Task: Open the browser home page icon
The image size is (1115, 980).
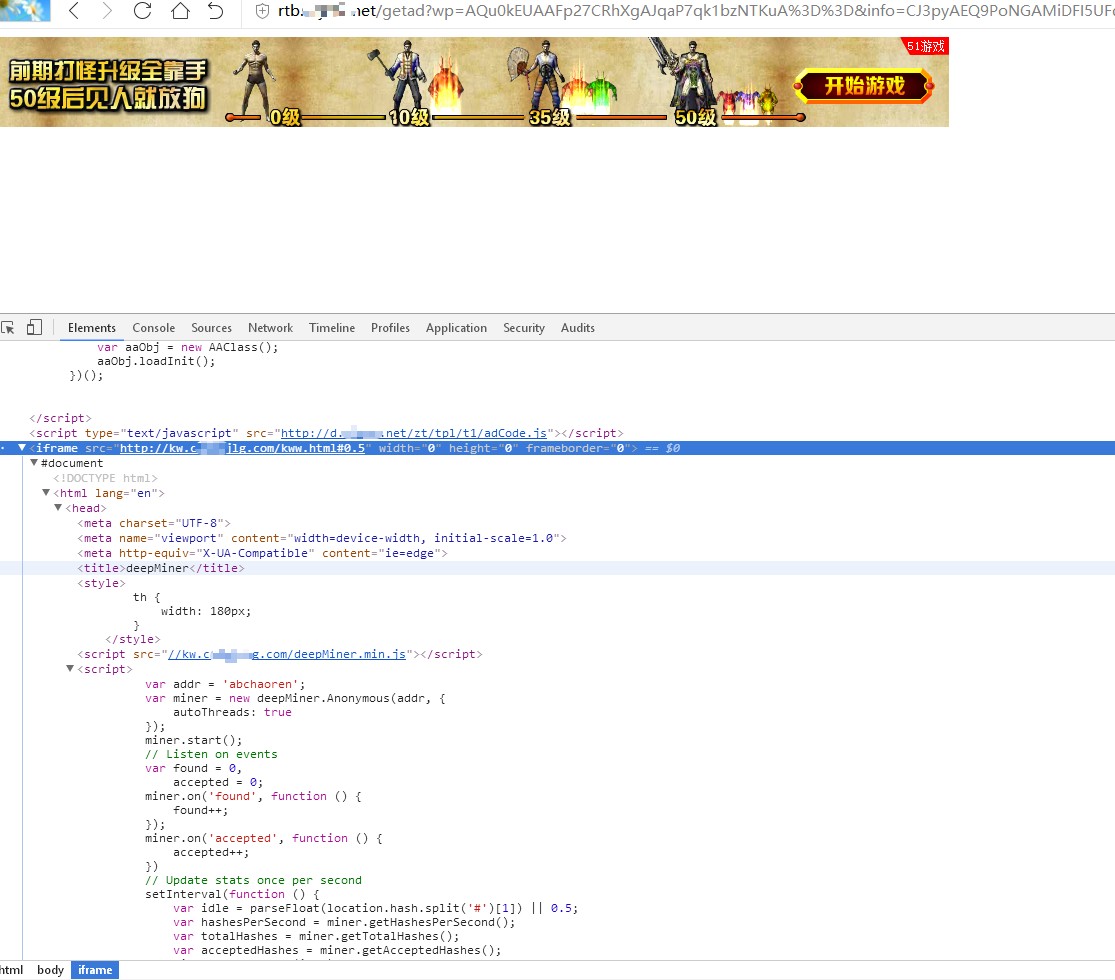Action: [x=180, y=11]
